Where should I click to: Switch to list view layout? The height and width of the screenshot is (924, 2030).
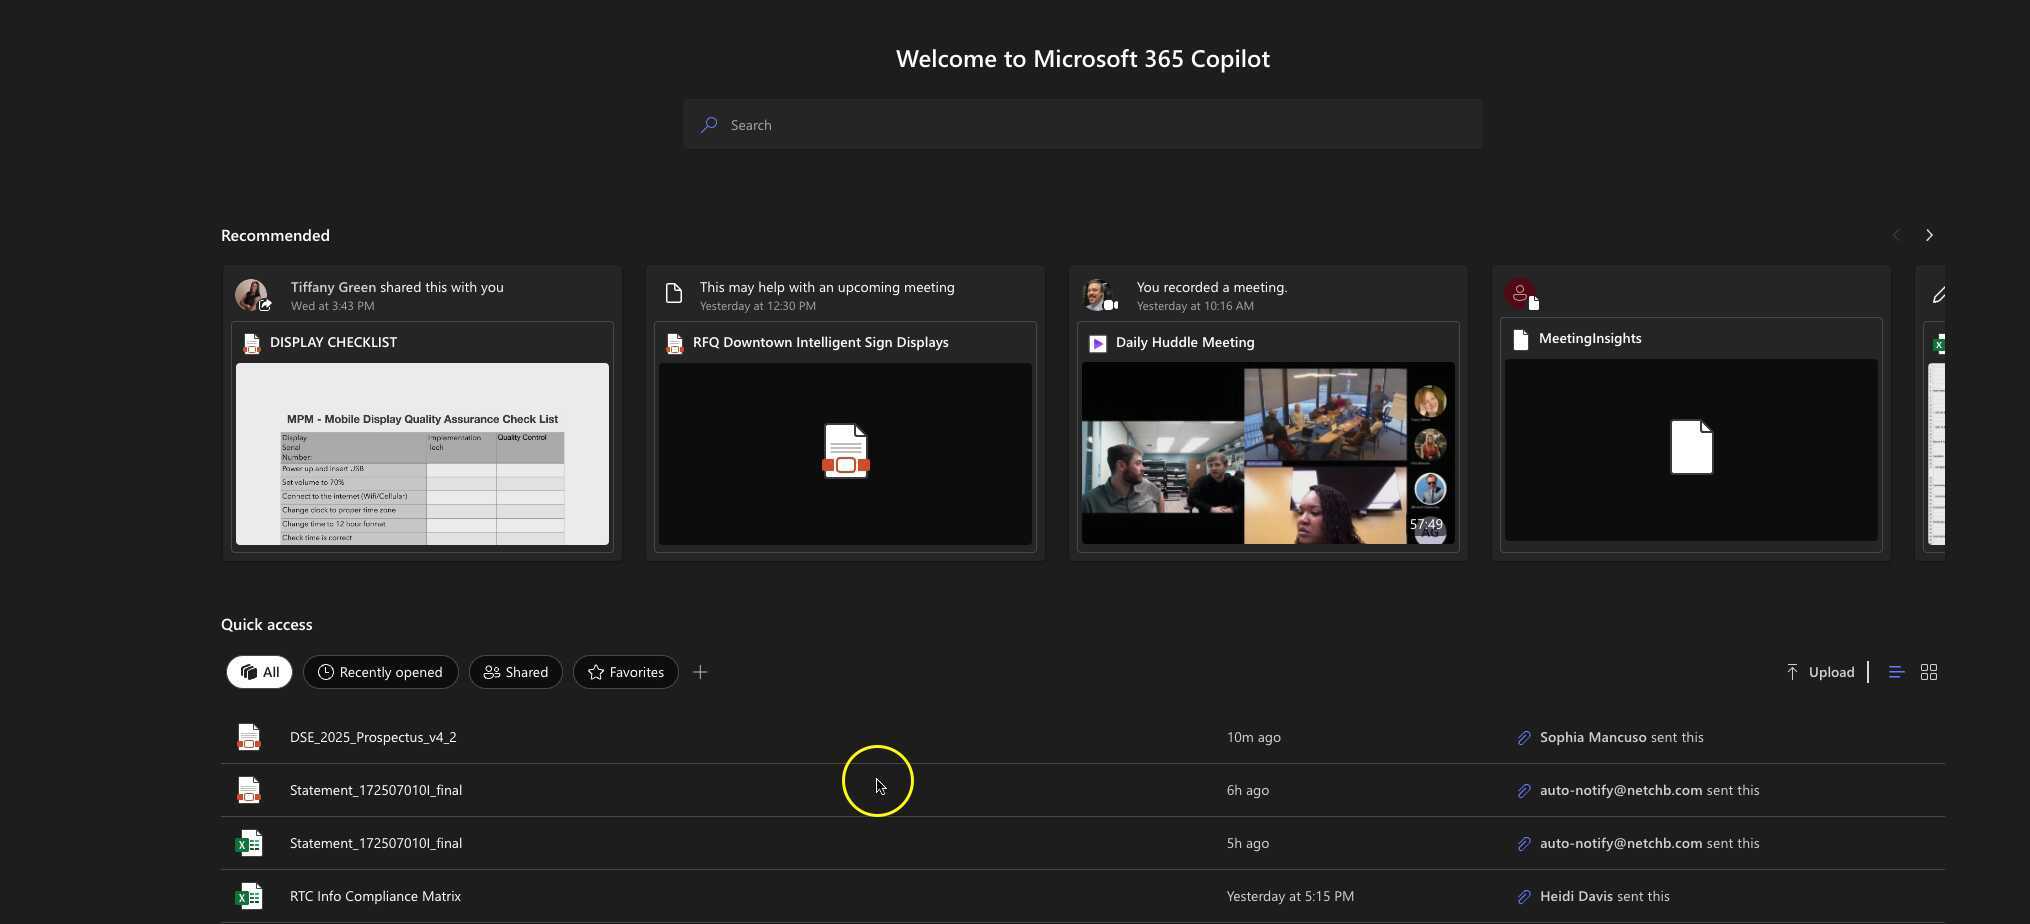tap(1896, 672)
